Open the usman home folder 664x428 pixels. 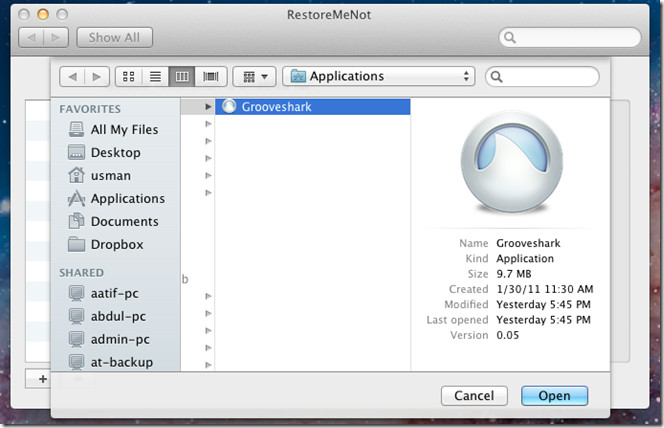(x=116, y=175)
